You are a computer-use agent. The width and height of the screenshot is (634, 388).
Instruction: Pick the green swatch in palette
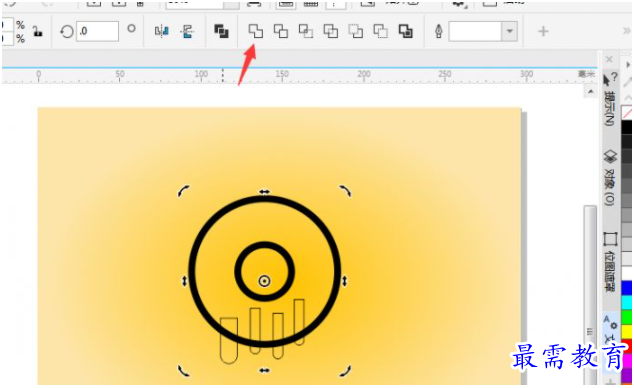click(x=627, y=317)
